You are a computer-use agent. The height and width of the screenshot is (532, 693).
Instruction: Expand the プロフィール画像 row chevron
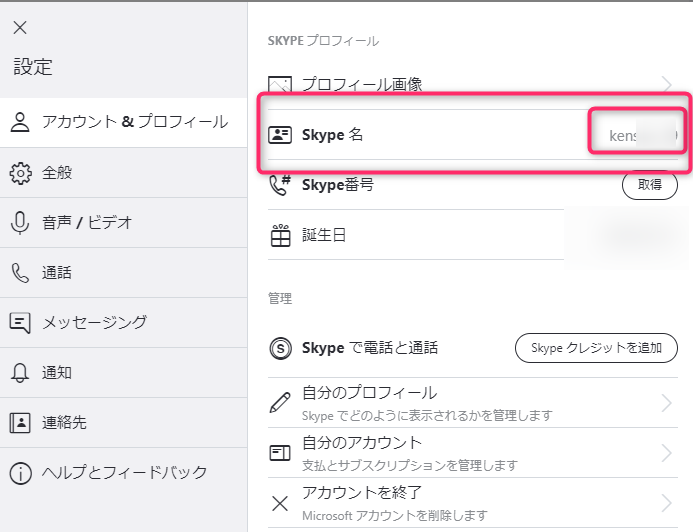[x=667, y=85]
